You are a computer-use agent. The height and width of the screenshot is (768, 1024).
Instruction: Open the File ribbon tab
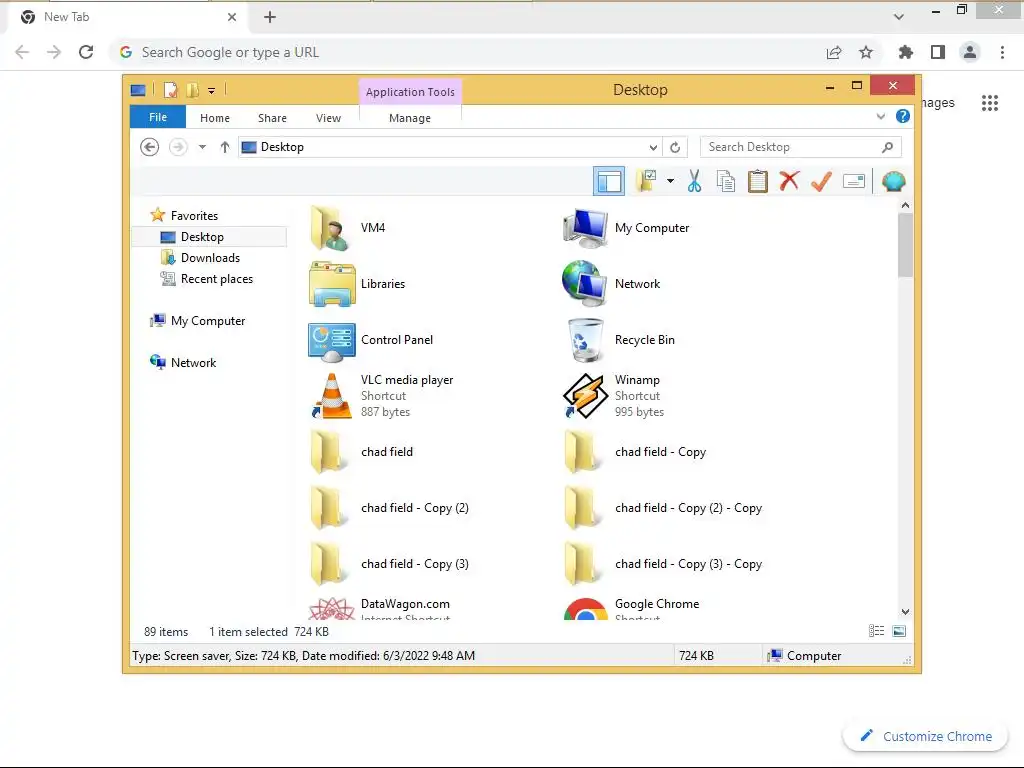(158, 117)
